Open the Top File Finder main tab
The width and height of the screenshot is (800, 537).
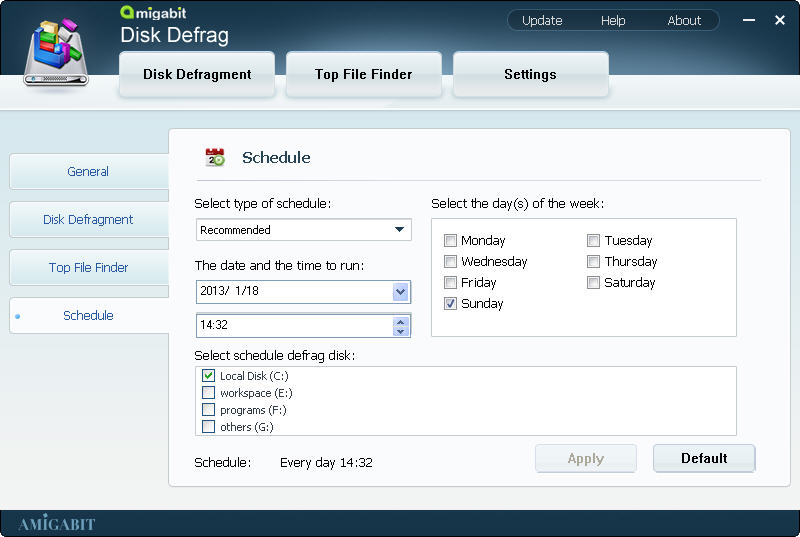363,74
